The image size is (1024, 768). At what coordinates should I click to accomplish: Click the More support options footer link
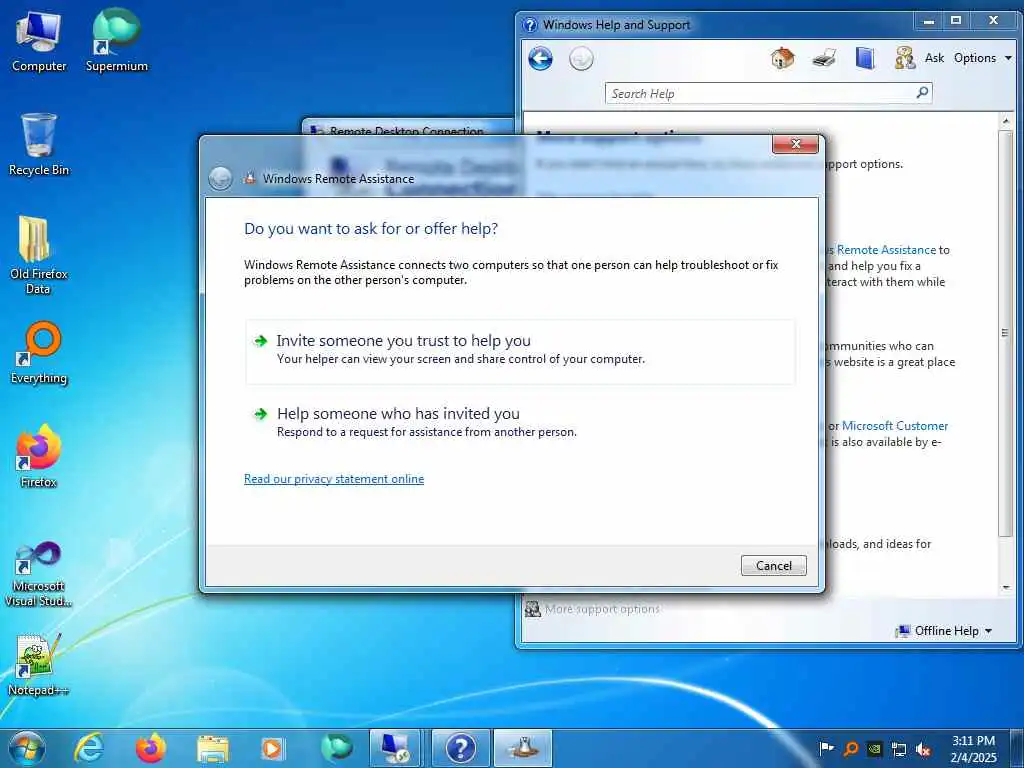[601, 609]
